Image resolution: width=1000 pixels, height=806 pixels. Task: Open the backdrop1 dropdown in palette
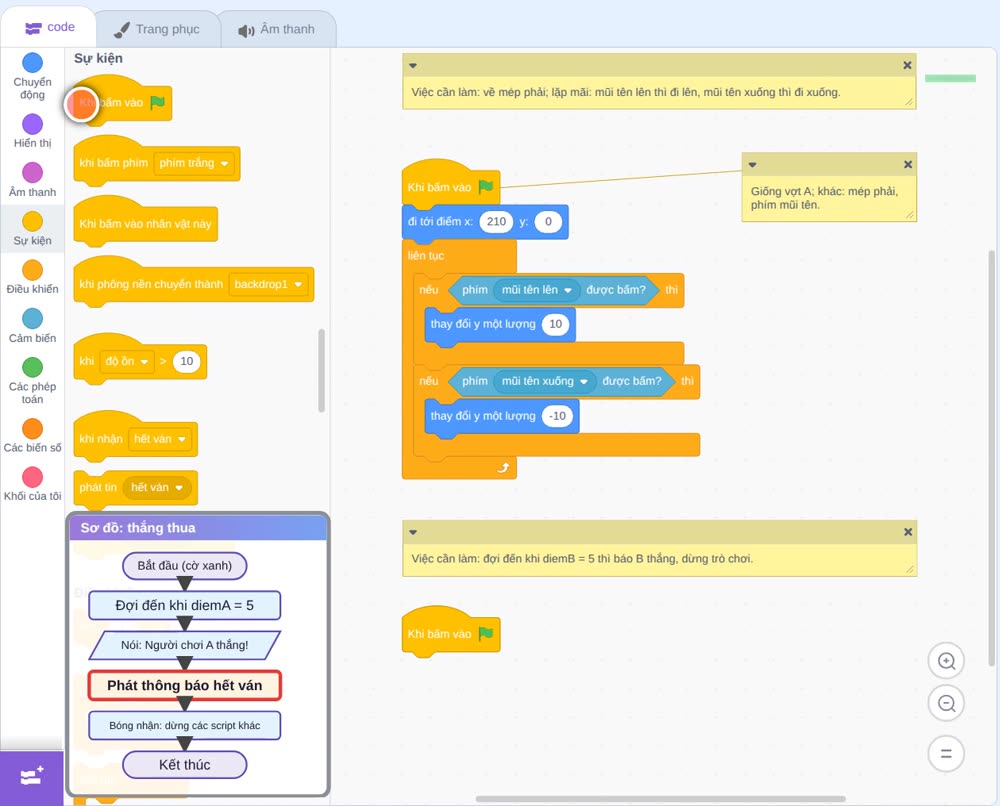point(268,284)
